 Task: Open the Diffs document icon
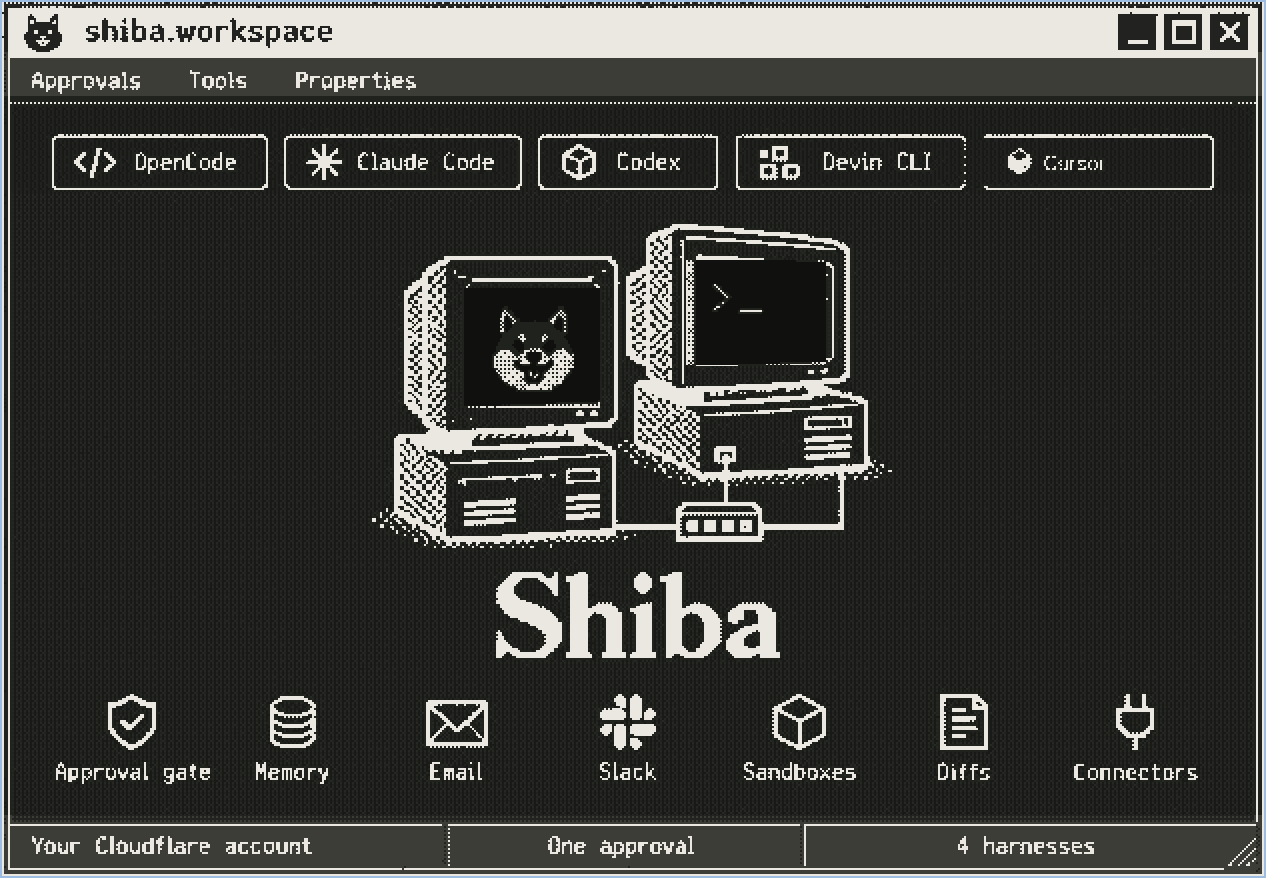point(964,722)
